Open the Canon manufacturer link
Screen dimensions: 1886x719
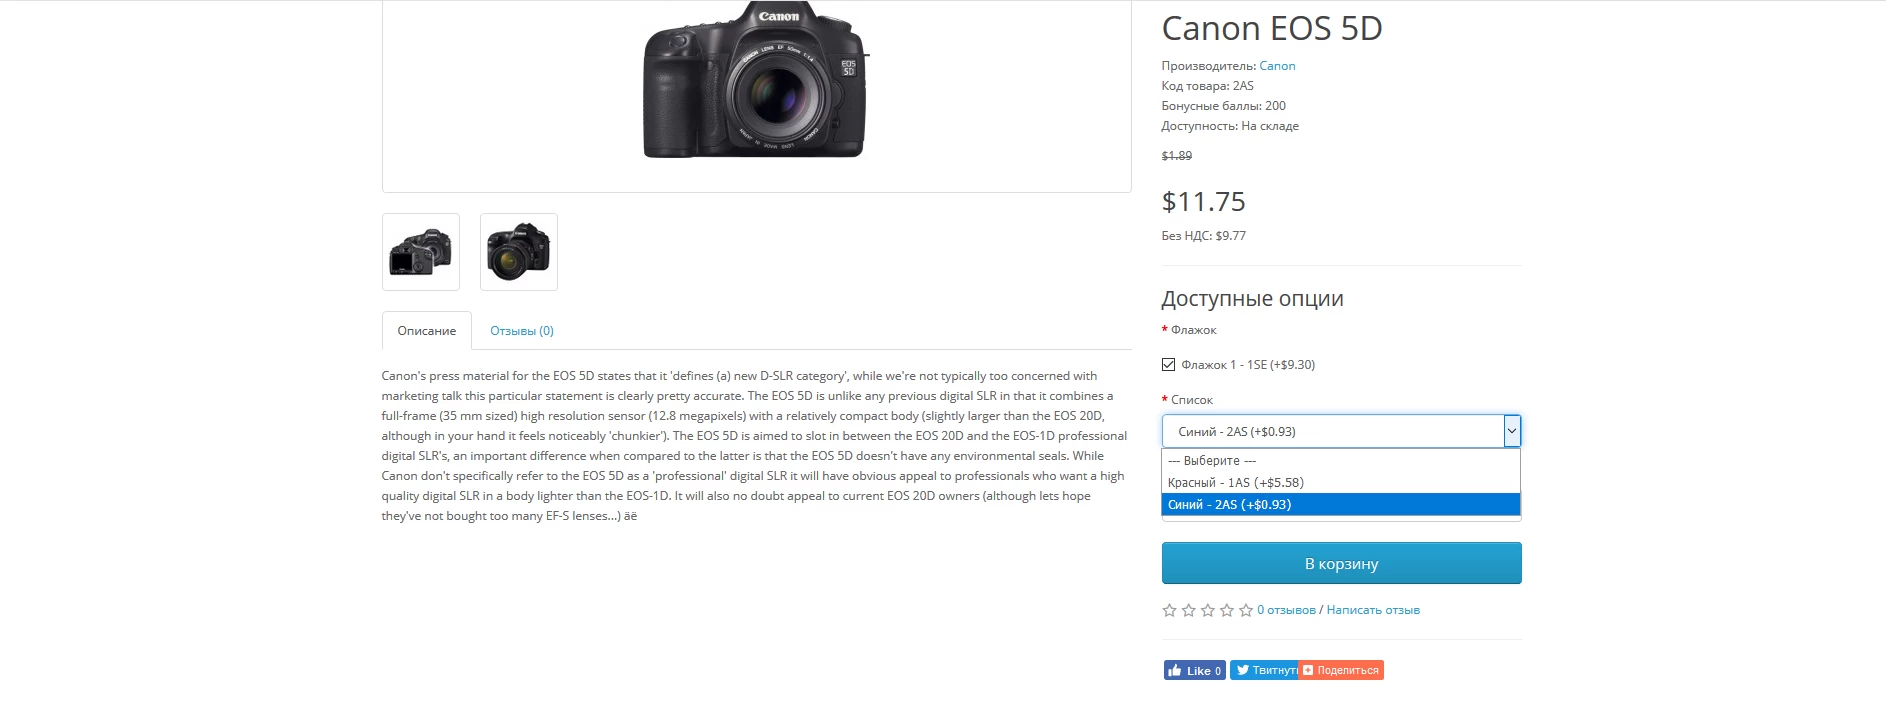(x=1277, y=66)
